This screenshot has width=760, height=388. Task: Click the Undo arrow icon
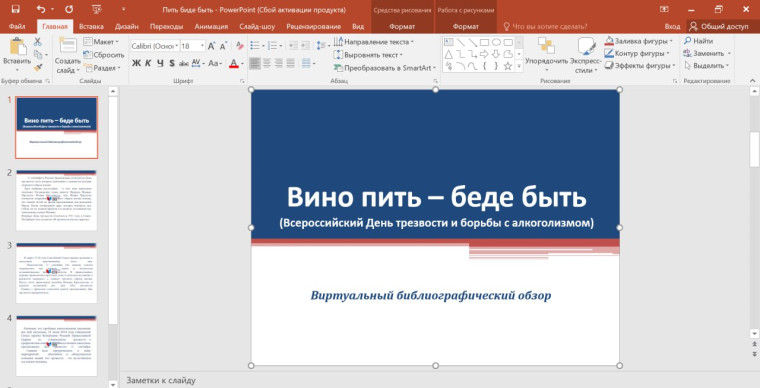point(41,9)
